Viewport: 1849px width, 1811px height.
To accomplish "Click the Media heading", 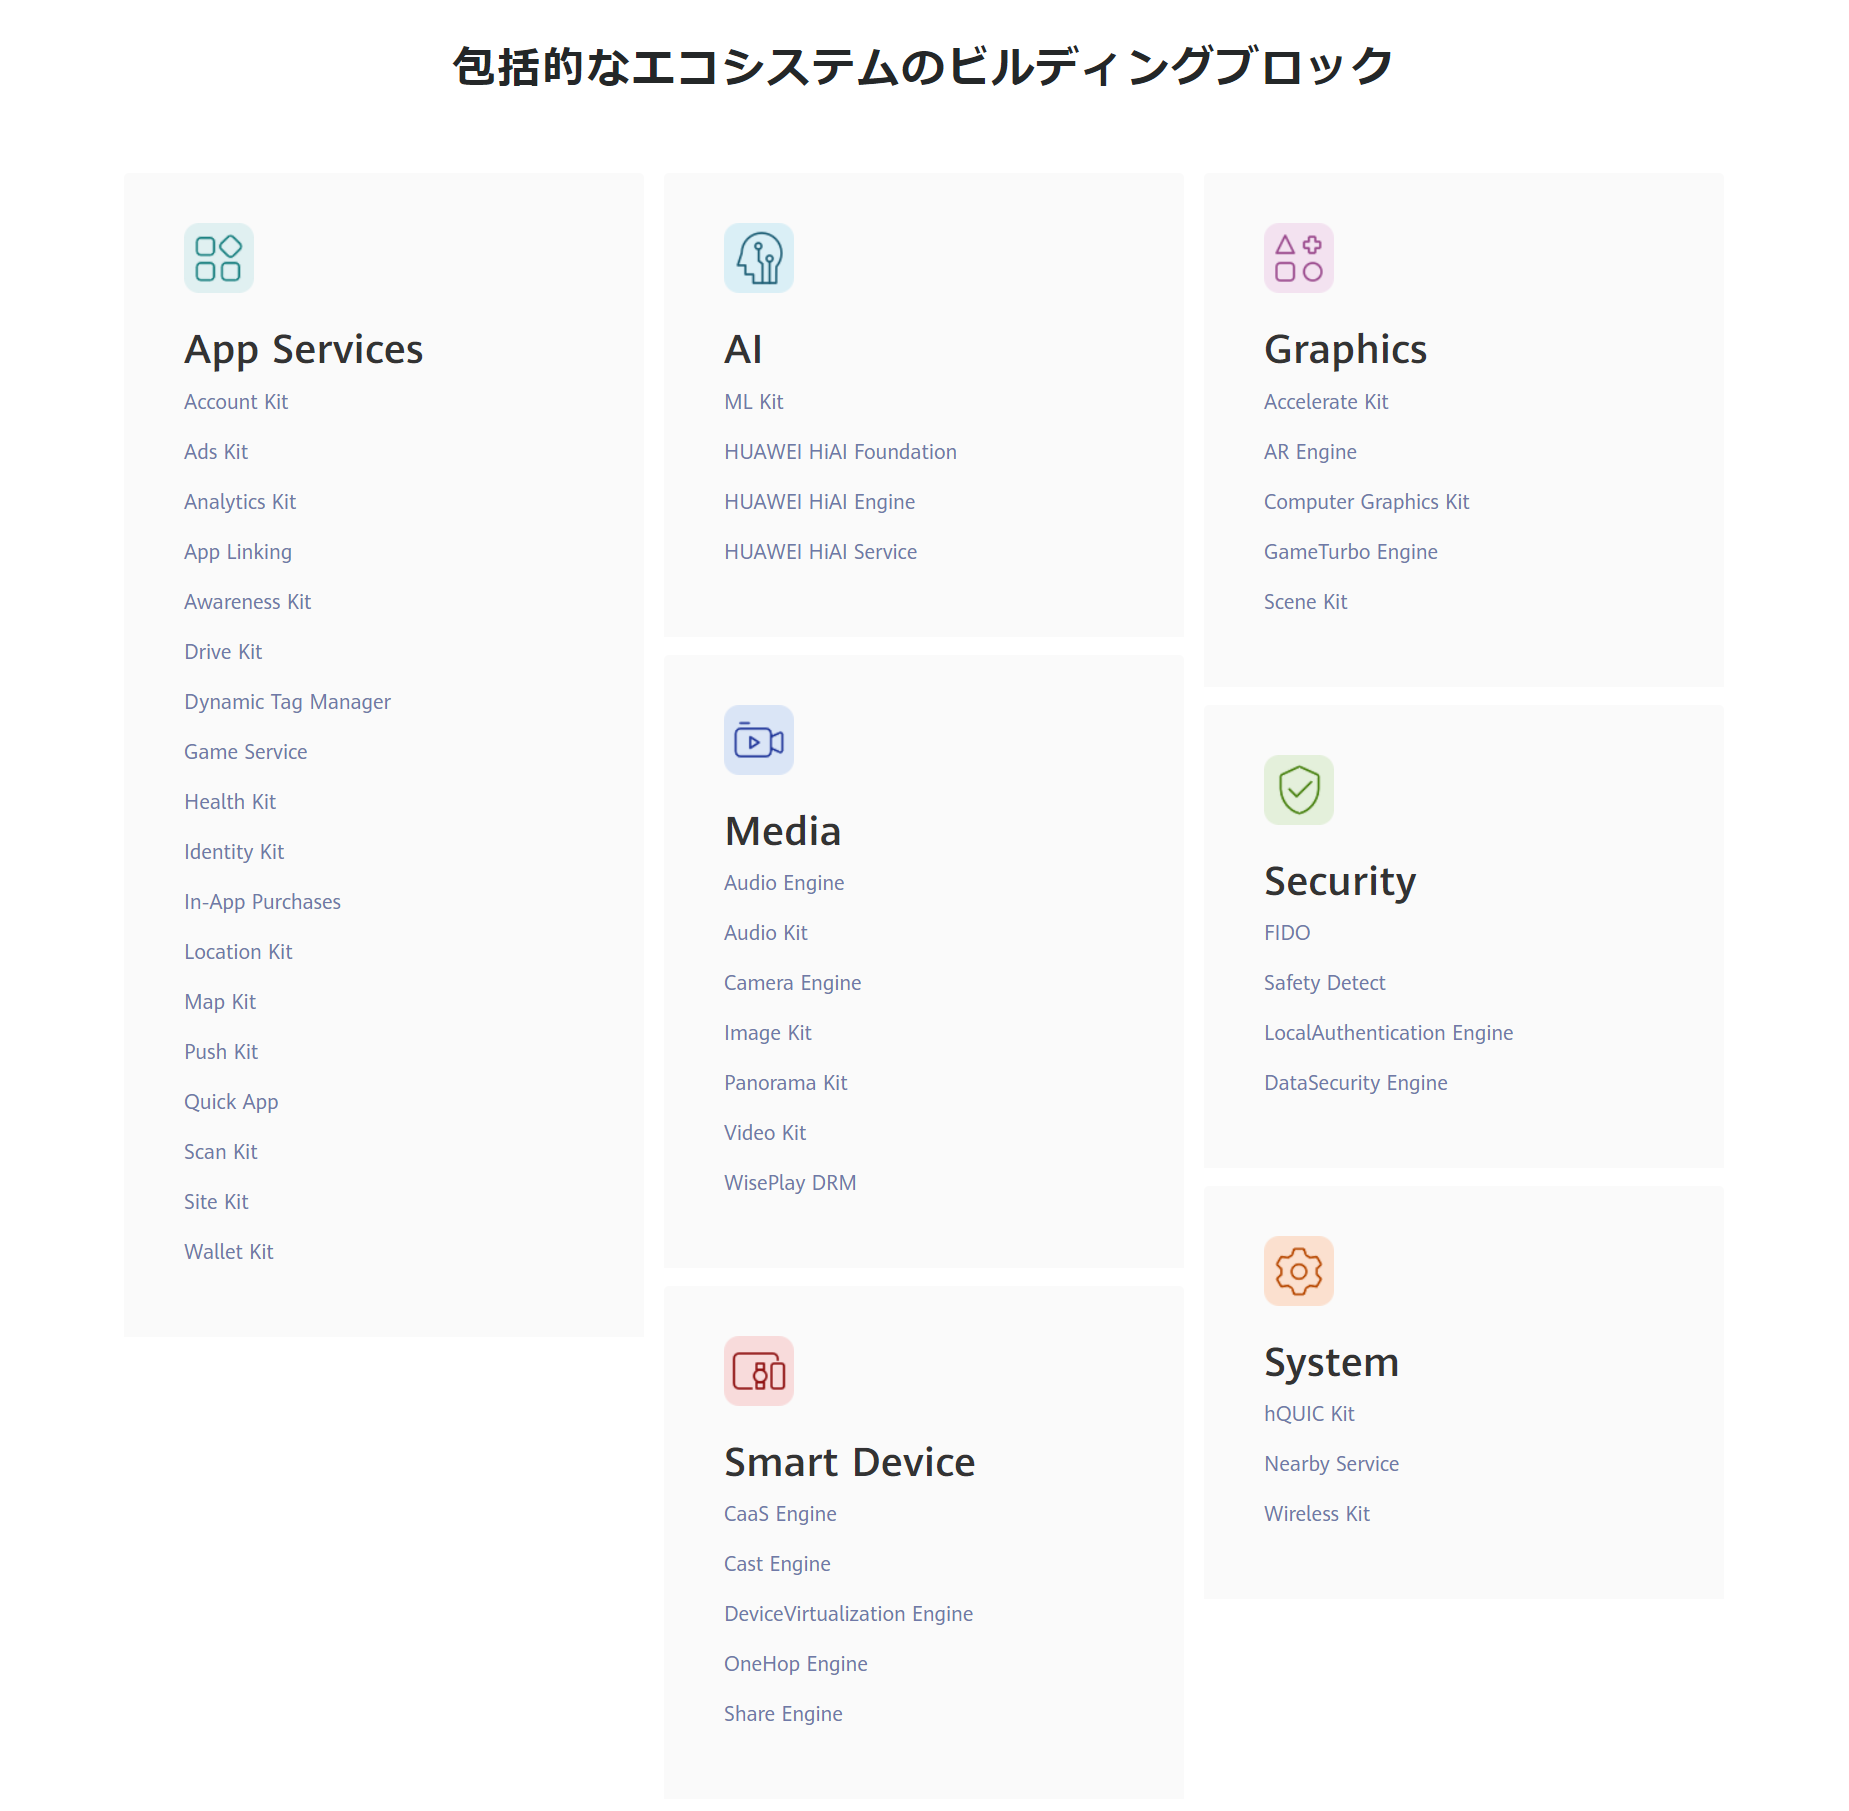I will (783, 831).
